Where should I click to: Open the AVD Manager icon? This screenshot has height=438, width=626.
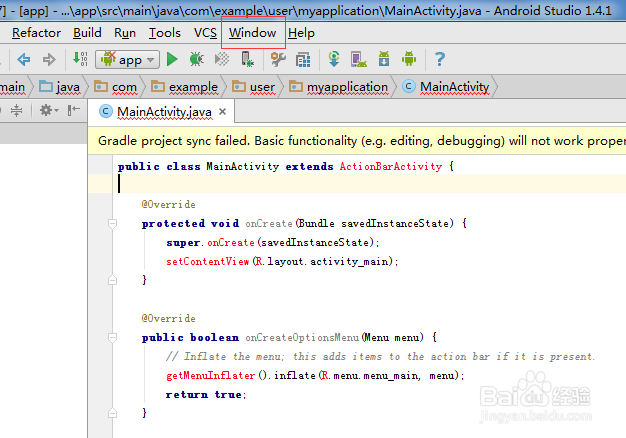(x=359, y=59)
